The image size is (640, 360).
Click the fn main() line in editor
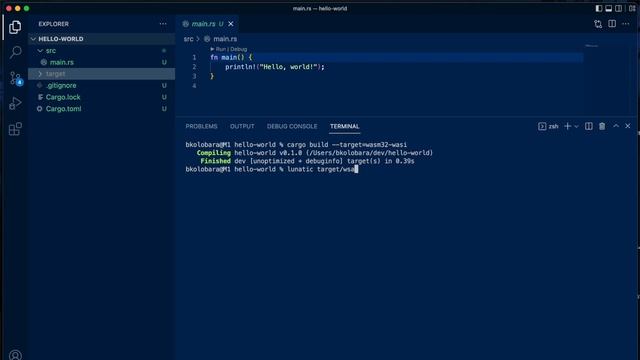click(231, 58)
